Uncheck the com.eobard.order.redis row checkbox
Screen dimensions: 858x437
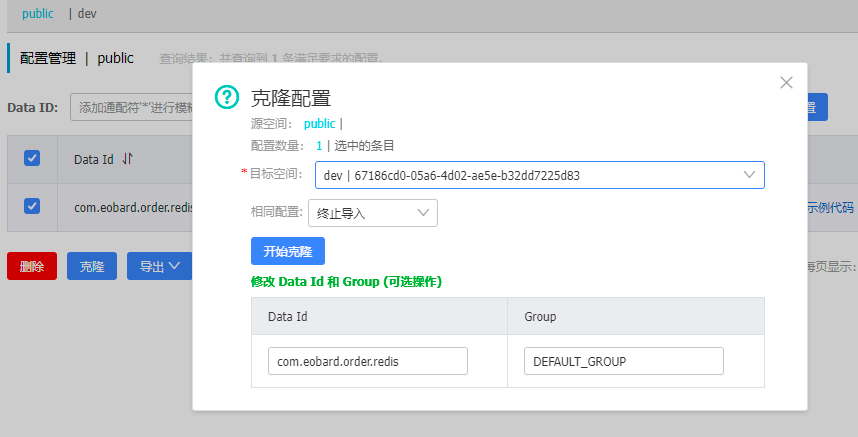32,206
